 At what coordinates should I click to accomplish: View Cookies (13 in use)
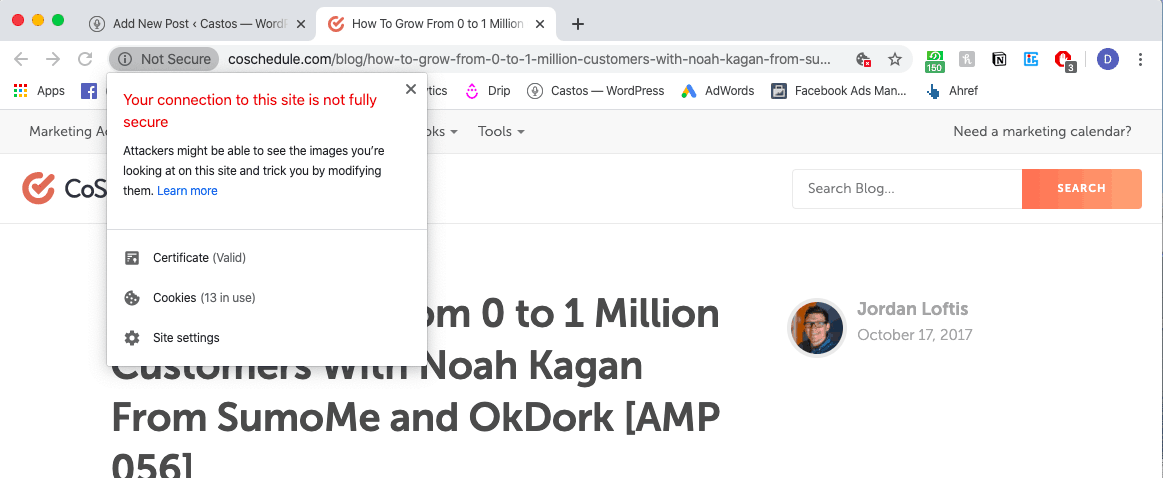click(203, 298)
